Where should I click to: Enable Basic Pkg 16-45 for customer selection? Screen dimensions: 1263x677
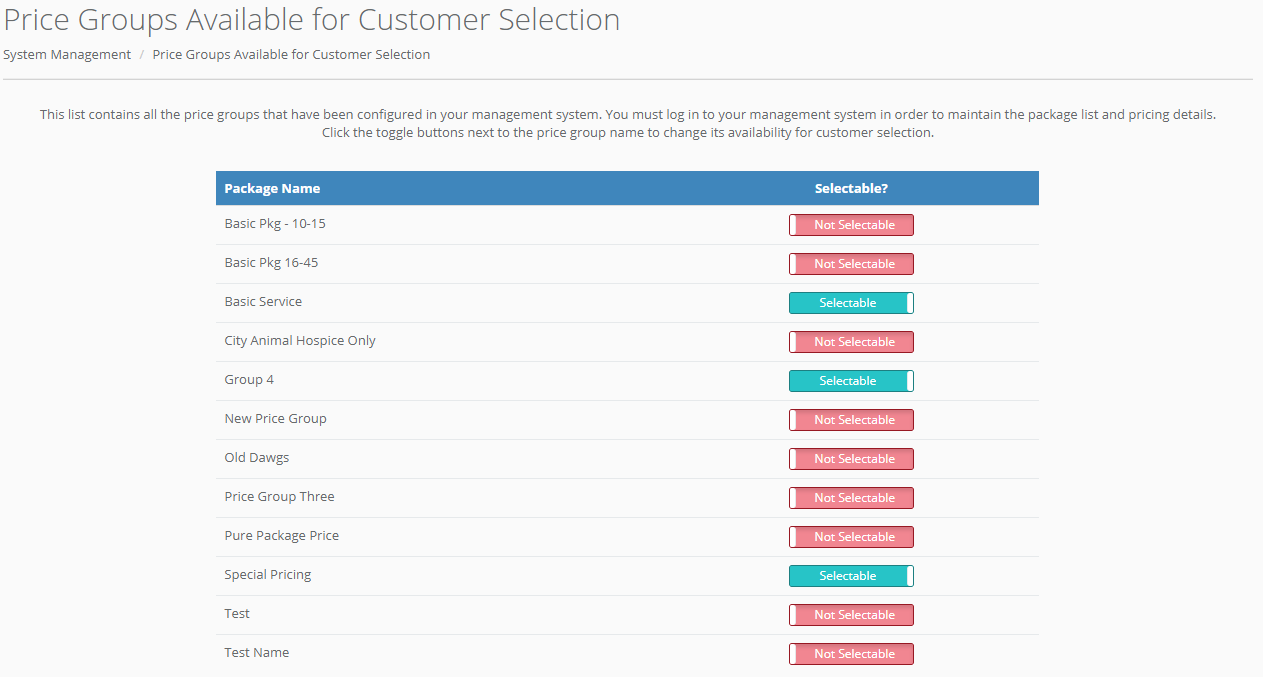tap(851, 264)
